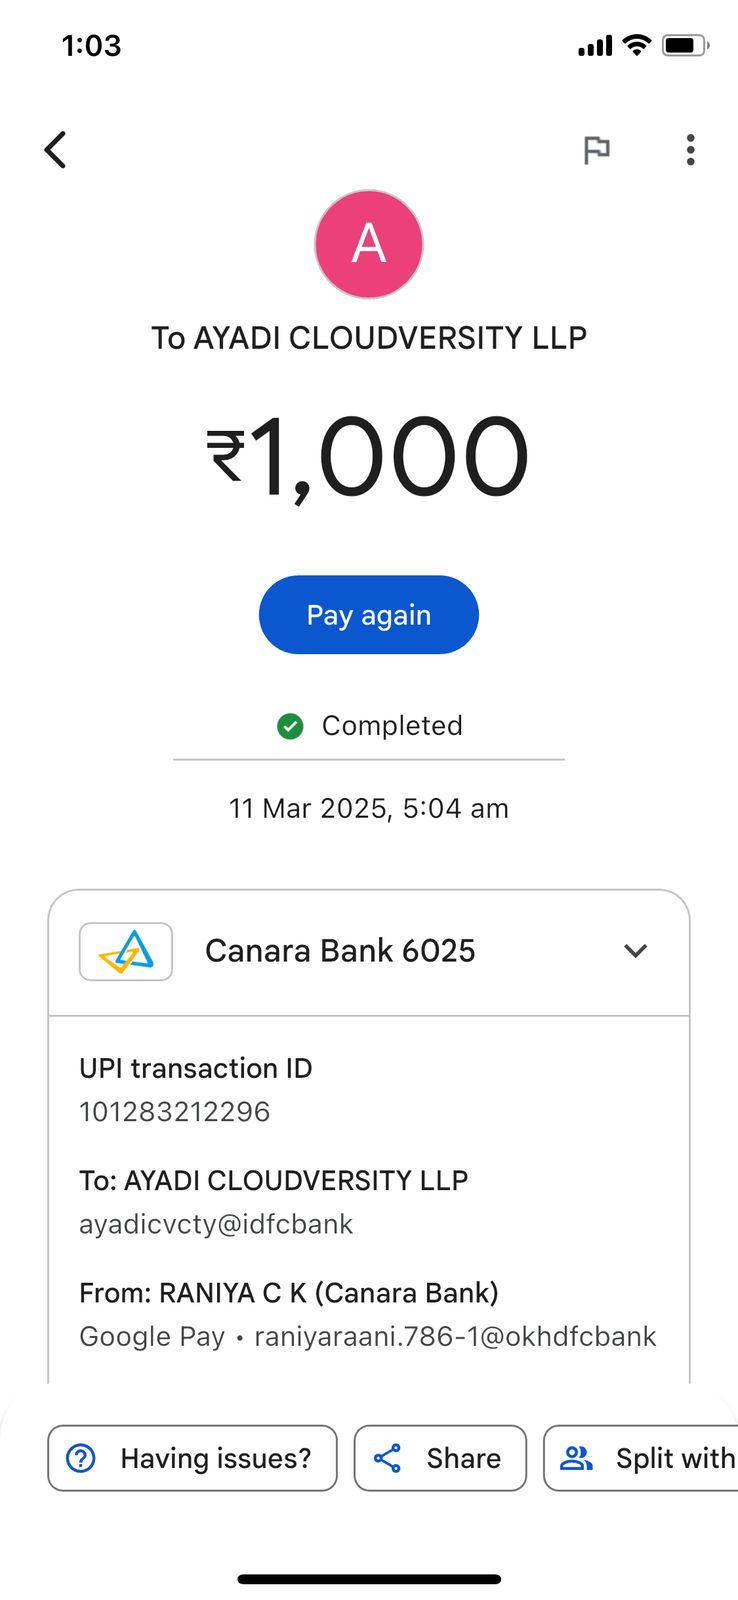Image resolution: width=738 pixels, height=1600 pixels.
Task: Tap the Having issues? button
Action: point(215,1458)
